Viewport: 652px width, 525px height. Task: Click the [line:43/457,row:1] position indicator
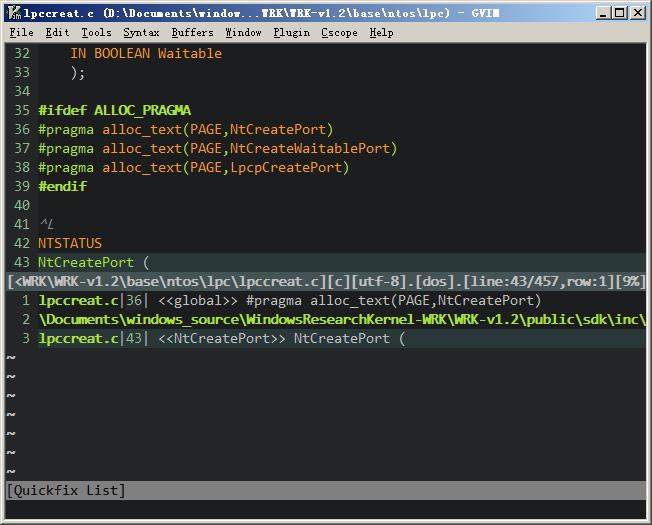[538, 281]
